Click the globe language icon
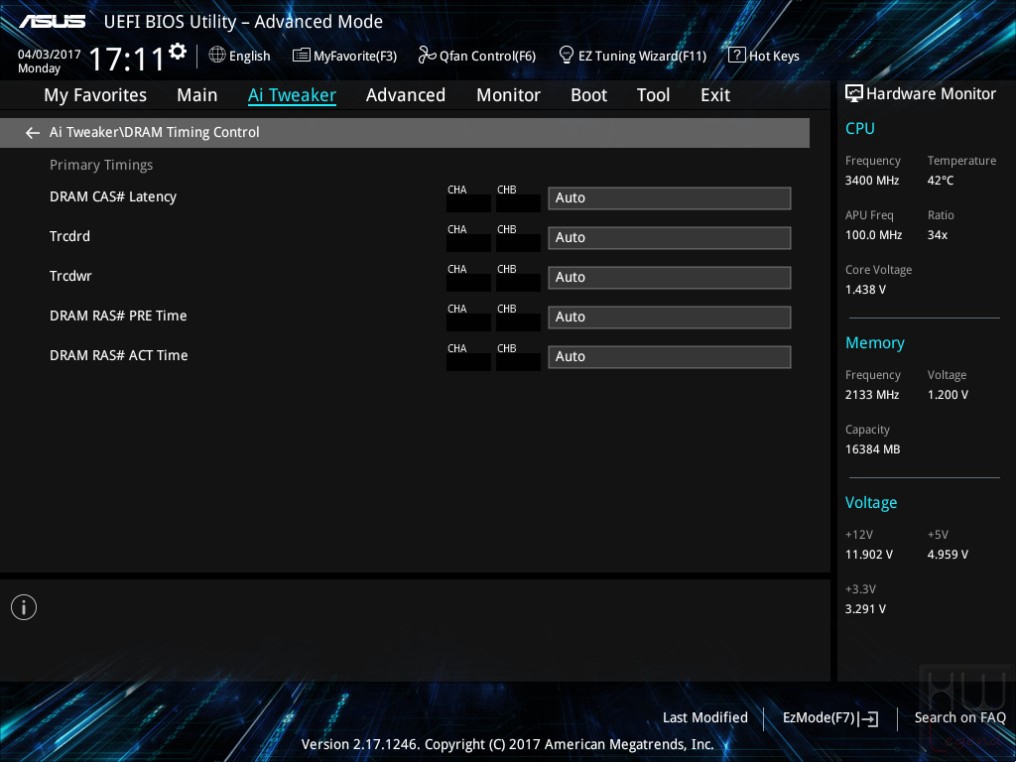Image resolution: width=1016 pixels, height=762 pixels. 217,55
